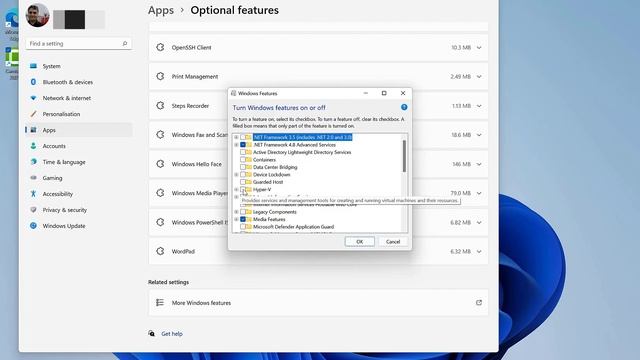Enable Containers checkbox
The width and height of the screenshot is (640, 360).
(243, 160)
